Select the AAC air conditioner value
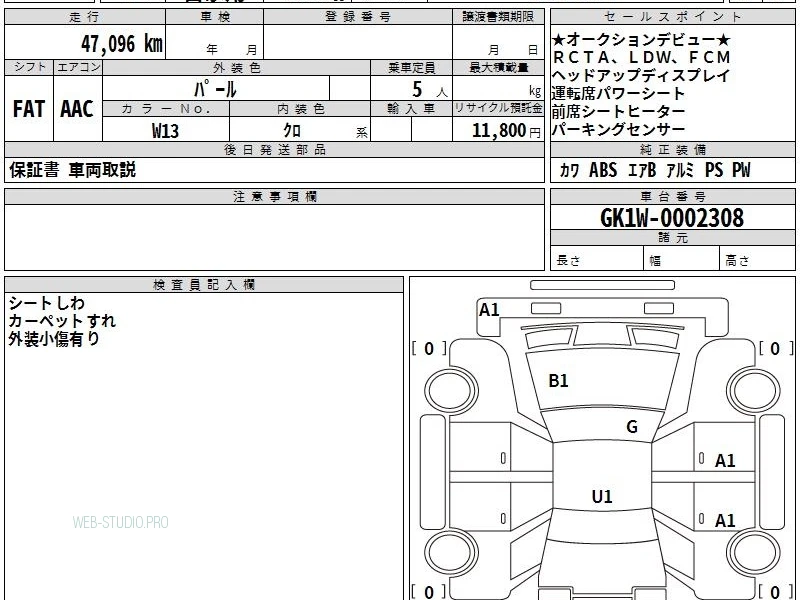 77,109
